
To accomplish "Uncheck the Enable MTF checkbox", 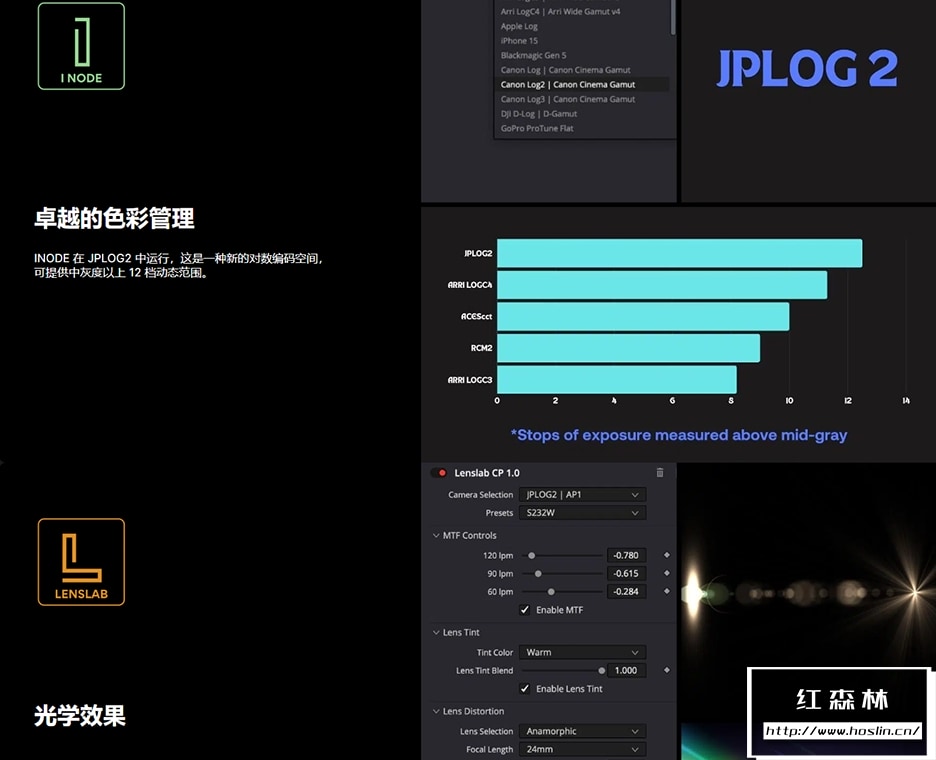I will (525, 610).
